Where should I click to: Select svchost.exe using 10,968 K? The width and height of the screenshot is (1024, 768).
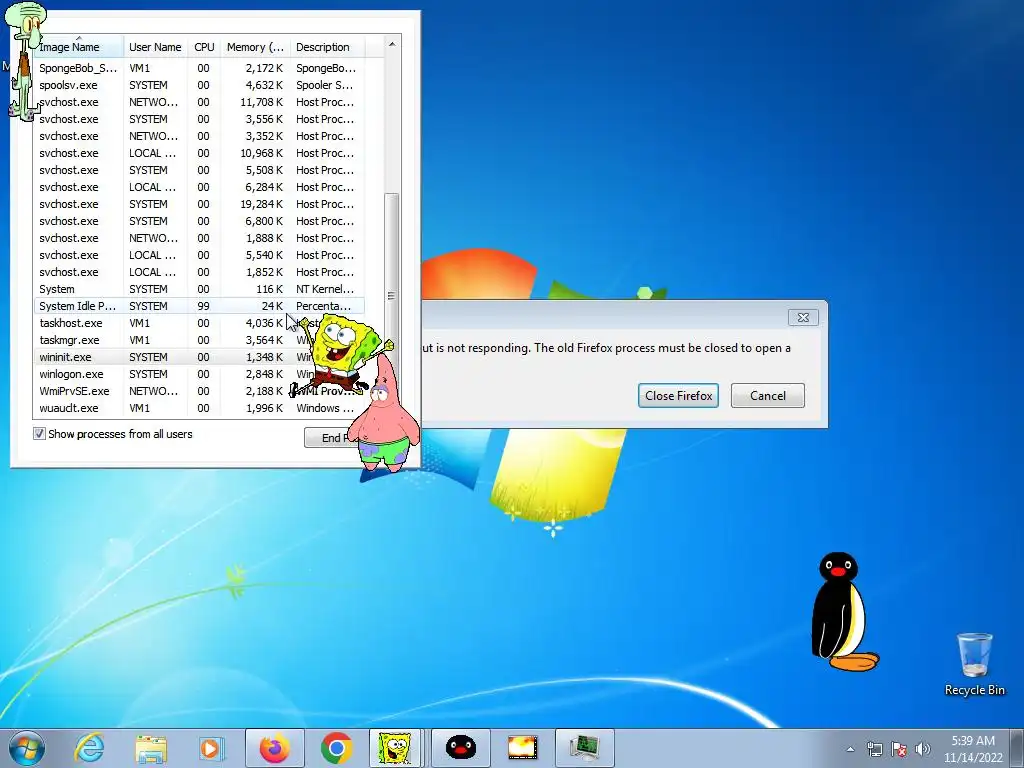pos(199,153)
